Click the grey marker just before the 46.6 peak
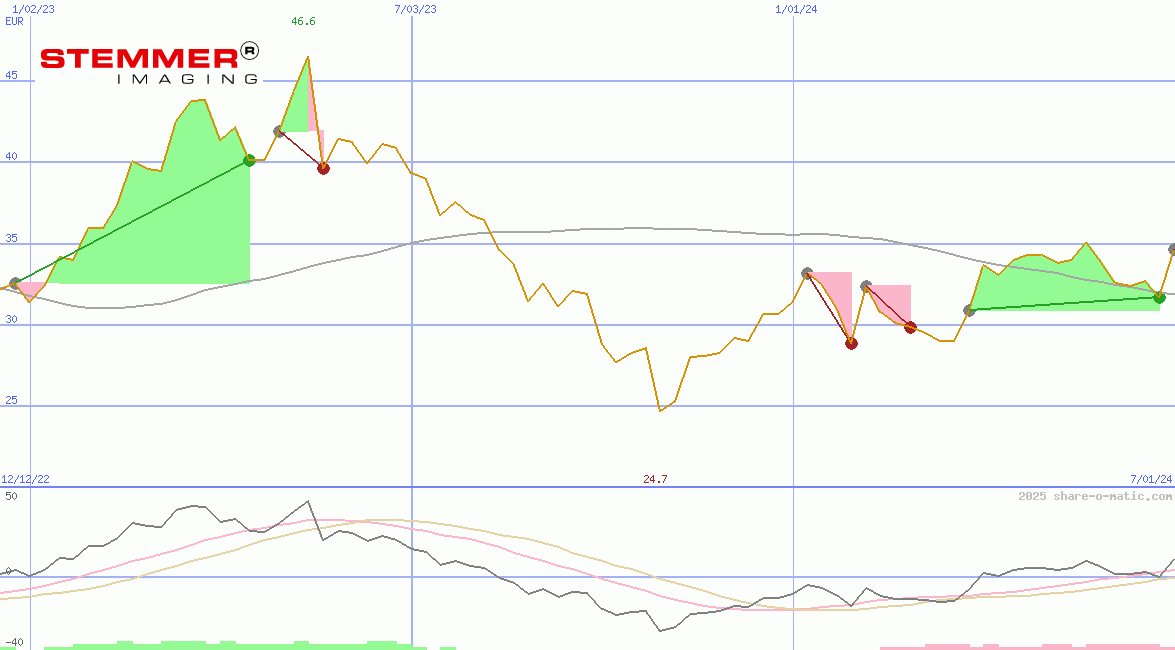The height and width of the screenshot is (650, 1175). point(279,131)
